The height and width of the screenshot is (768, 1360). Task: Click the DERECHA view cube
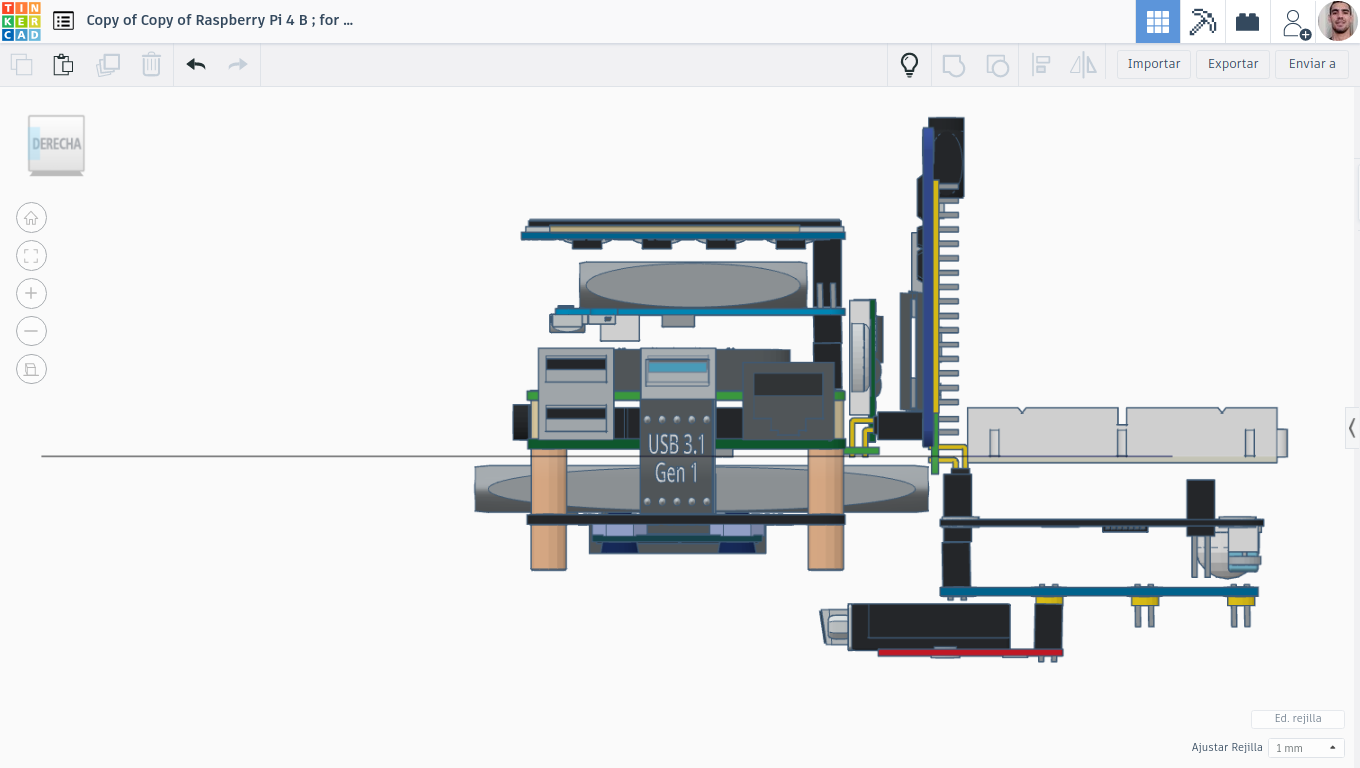coord(56,144)
